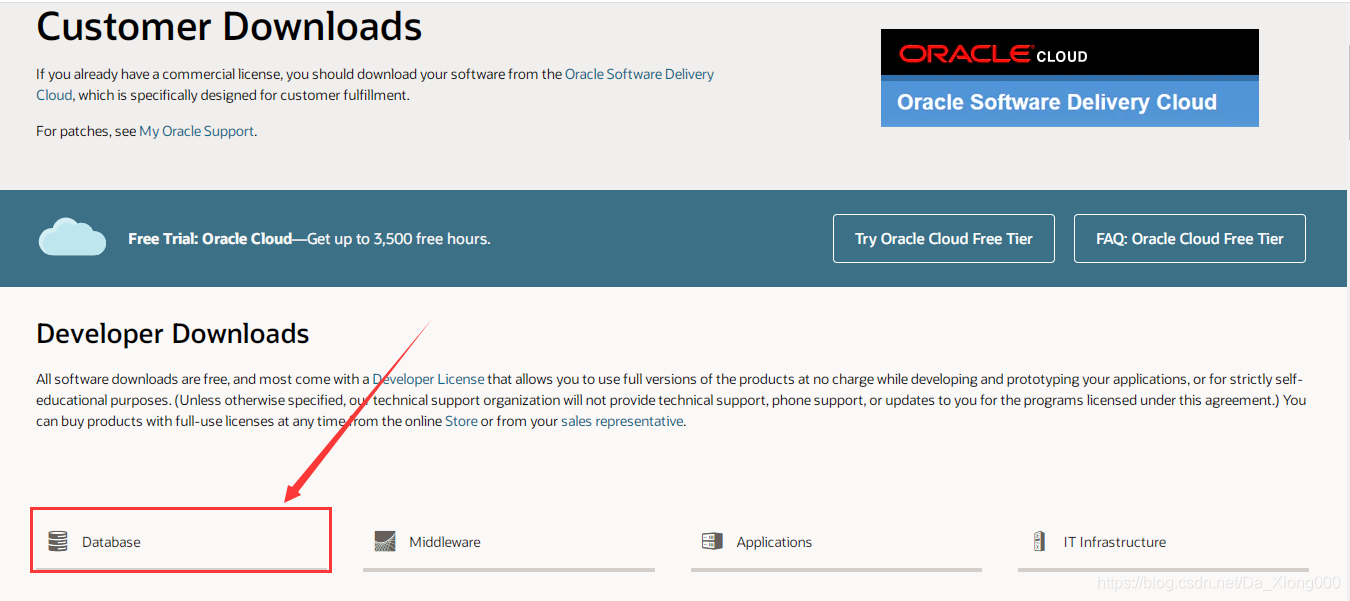Open the IT Infrastructure downloads category
The width and height of the screenshot is (1350, 601).
click(x=1163, y=542)
